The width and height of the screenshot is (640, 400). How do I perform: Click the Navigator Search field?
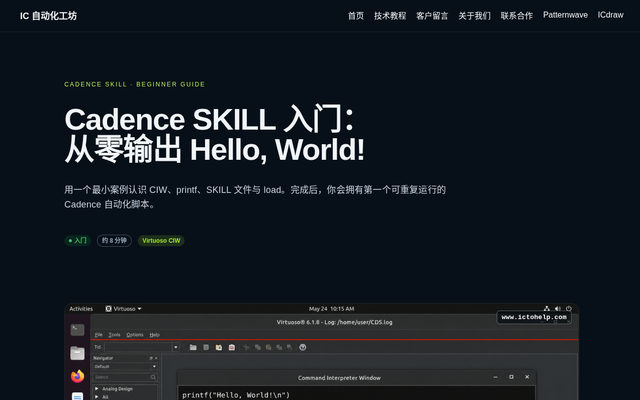(125, 377)
